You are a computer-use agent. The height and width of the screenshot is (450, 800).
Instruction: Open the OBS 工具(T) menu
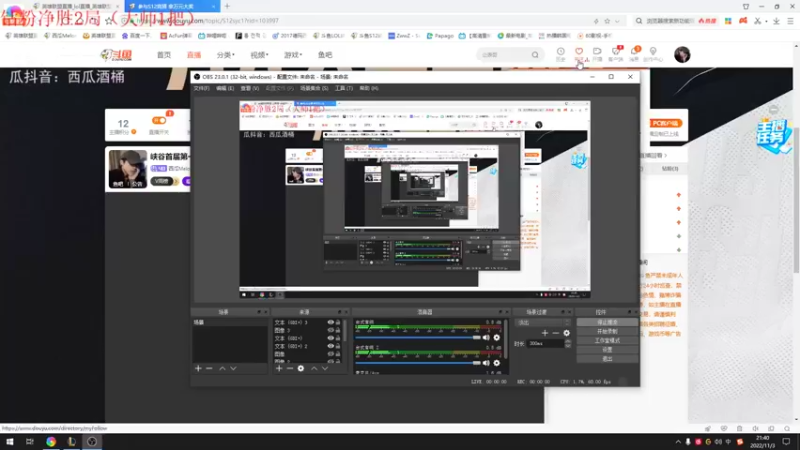coord(344,88)
